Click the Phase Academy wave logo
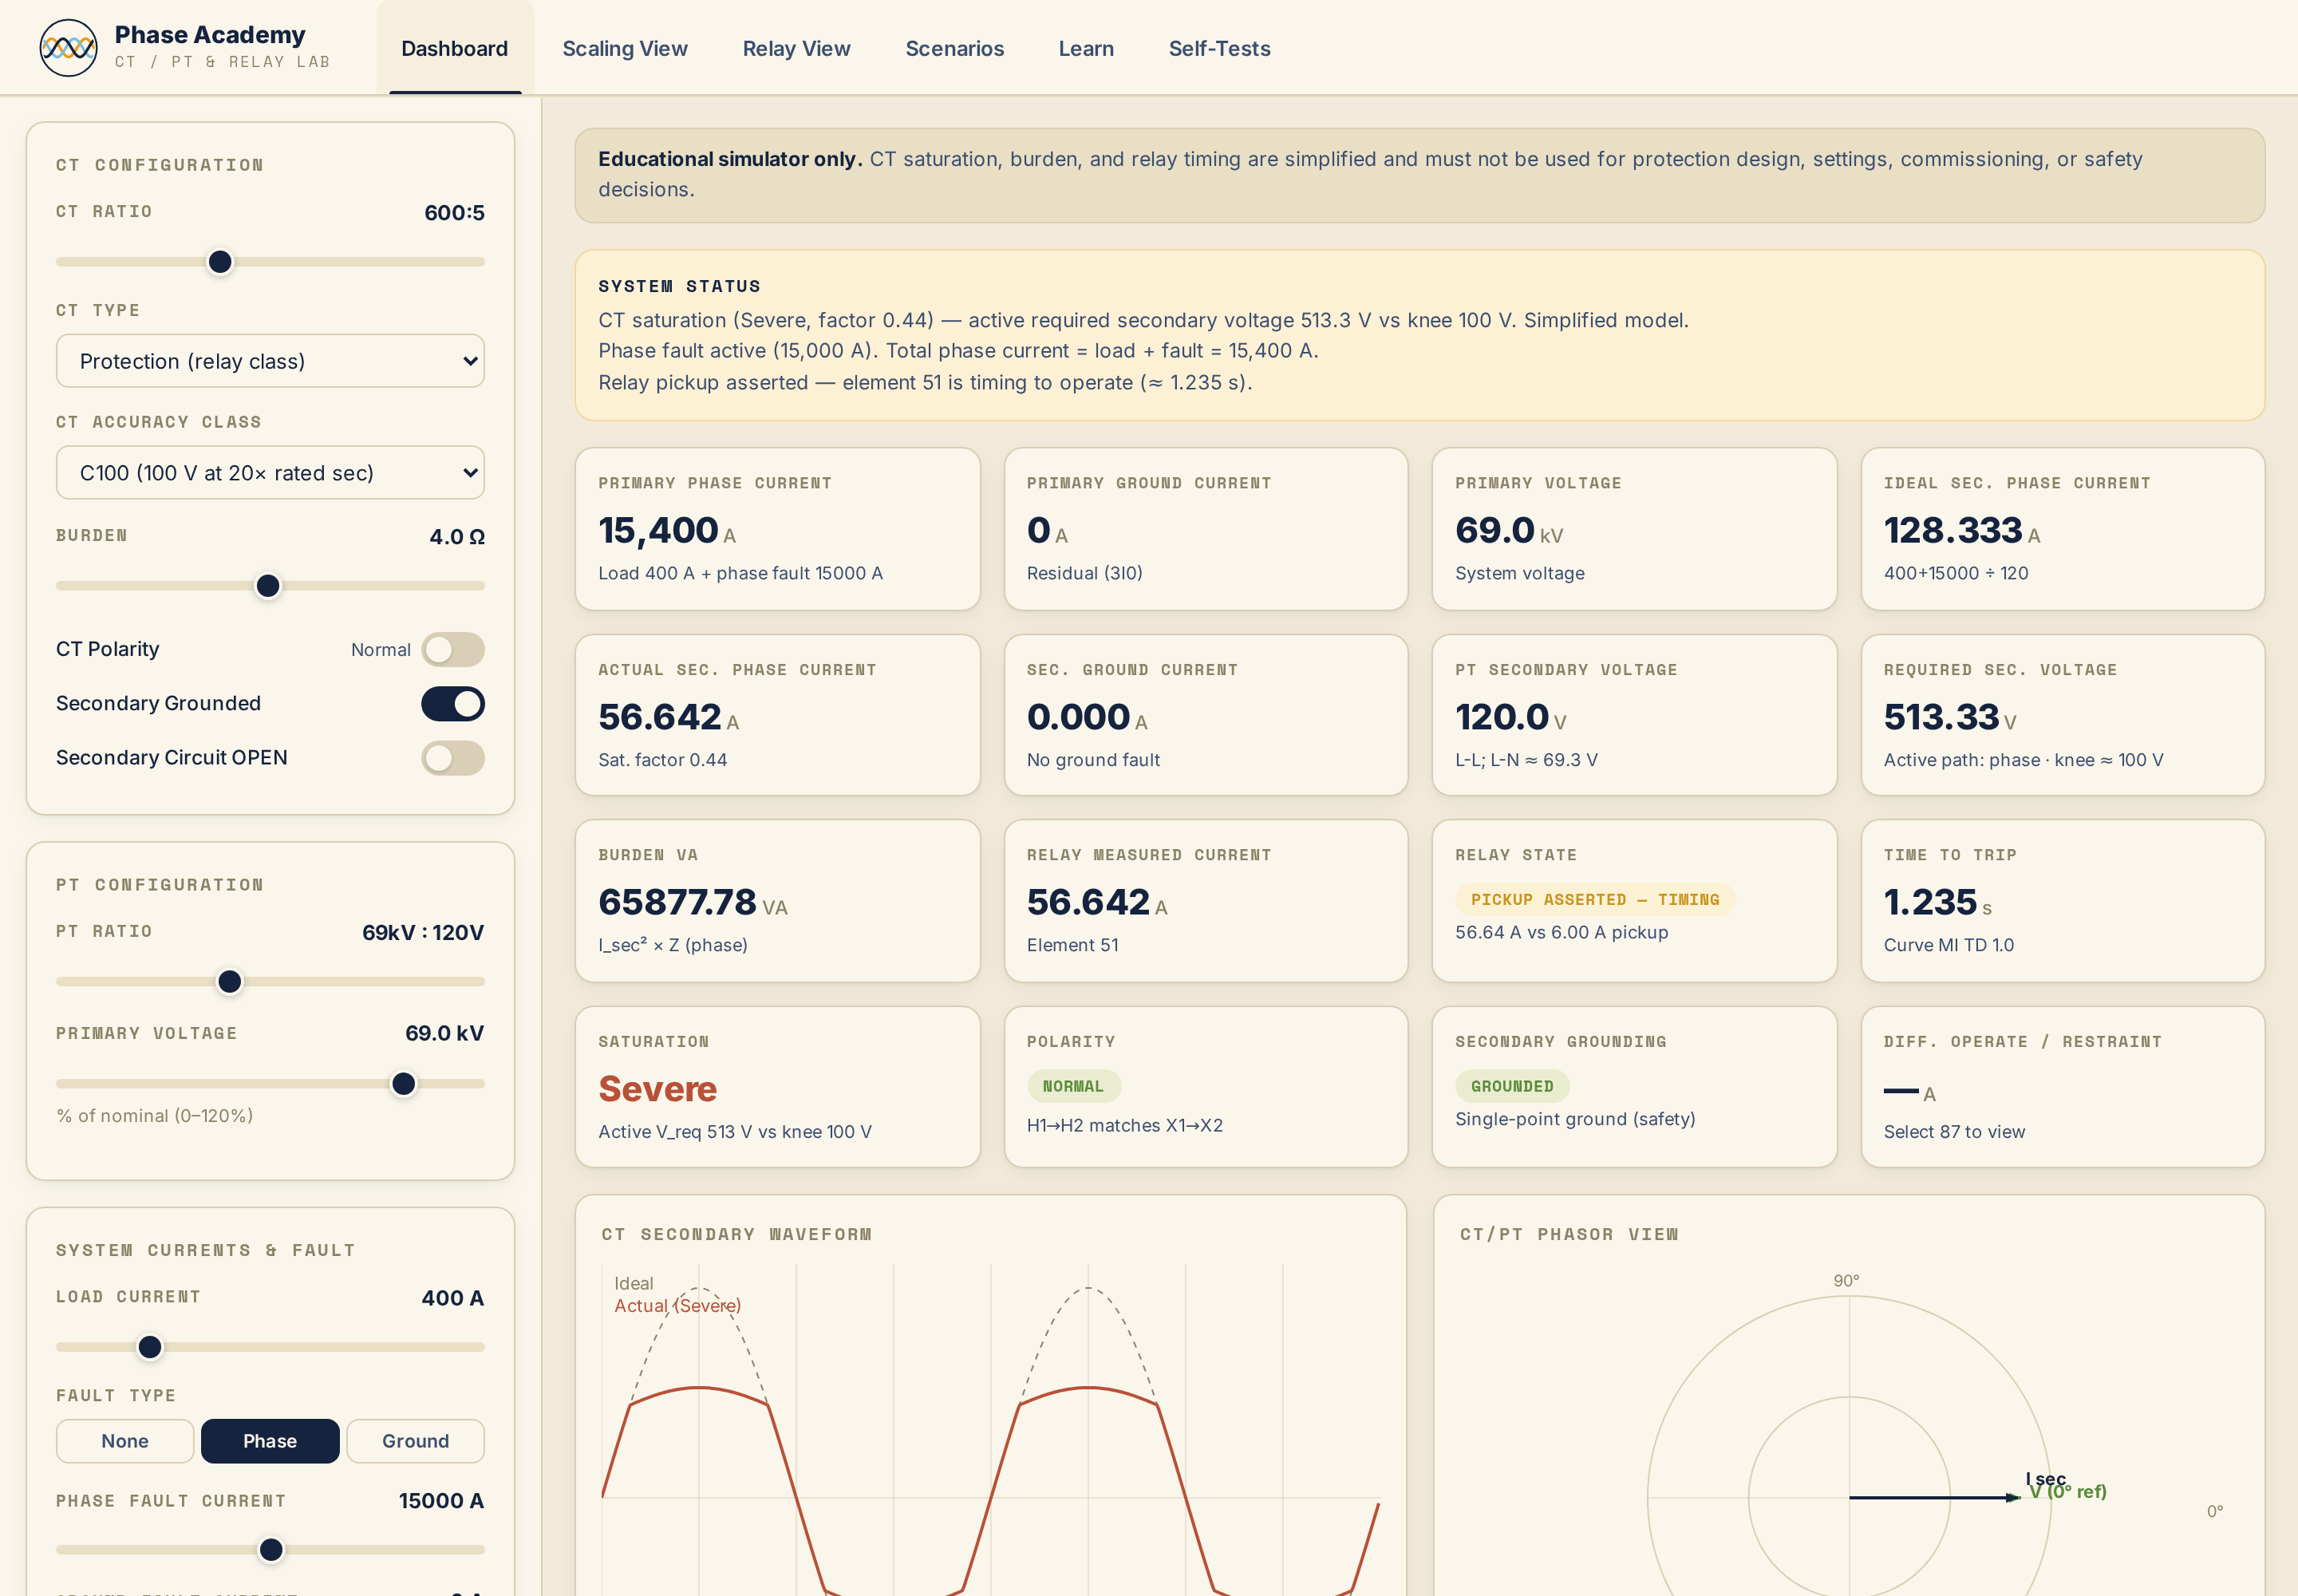This screenshot has height=1596, width=2298. click(68, 47)
